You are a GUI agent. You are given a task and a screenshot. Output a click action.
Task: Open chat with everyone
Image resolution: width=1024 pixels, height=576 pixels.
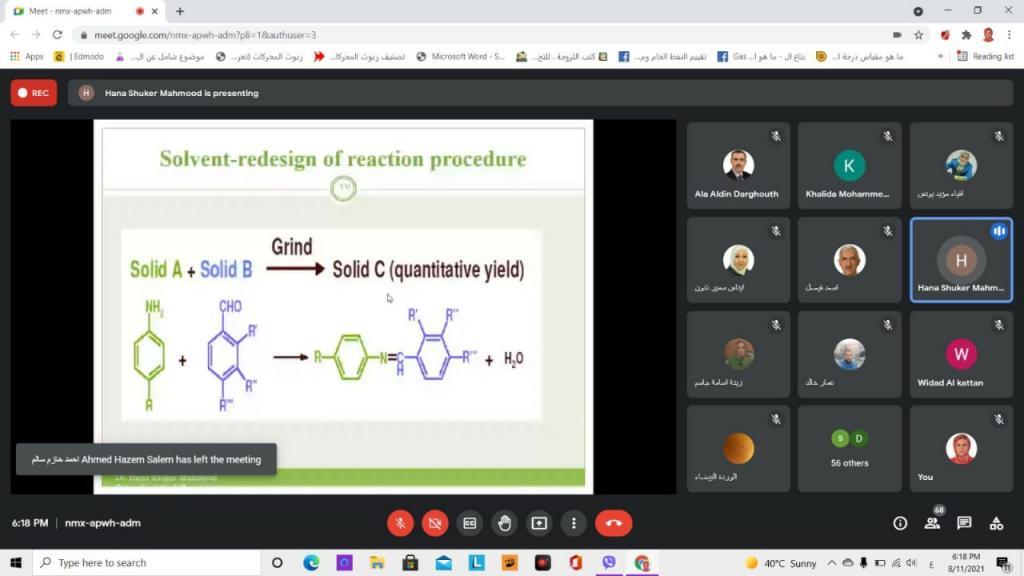tap(964, 523)
